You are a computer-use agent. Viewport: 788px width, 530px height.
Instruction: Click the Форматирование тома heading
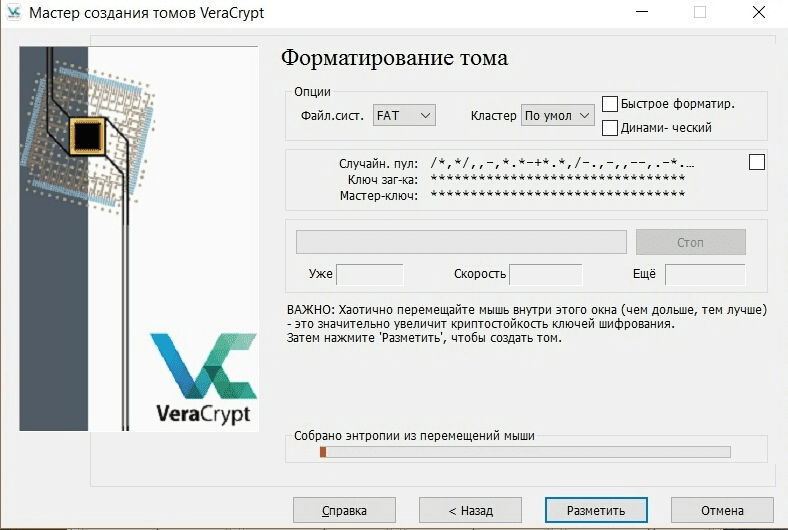coord(395,58)
